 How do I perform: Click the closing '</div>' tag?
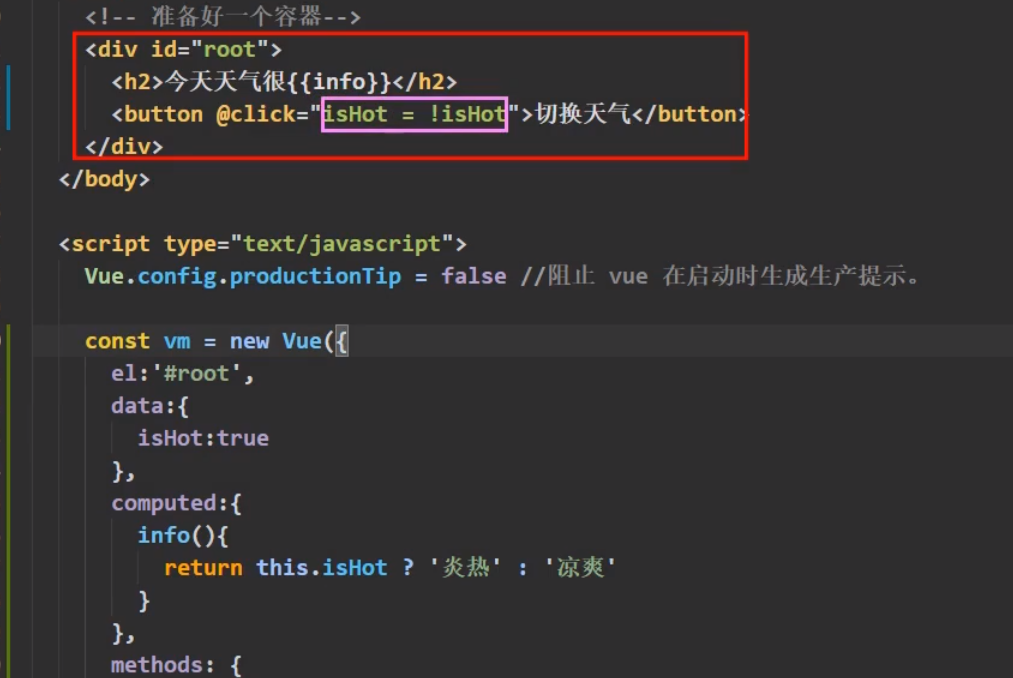tap(123, 147)
